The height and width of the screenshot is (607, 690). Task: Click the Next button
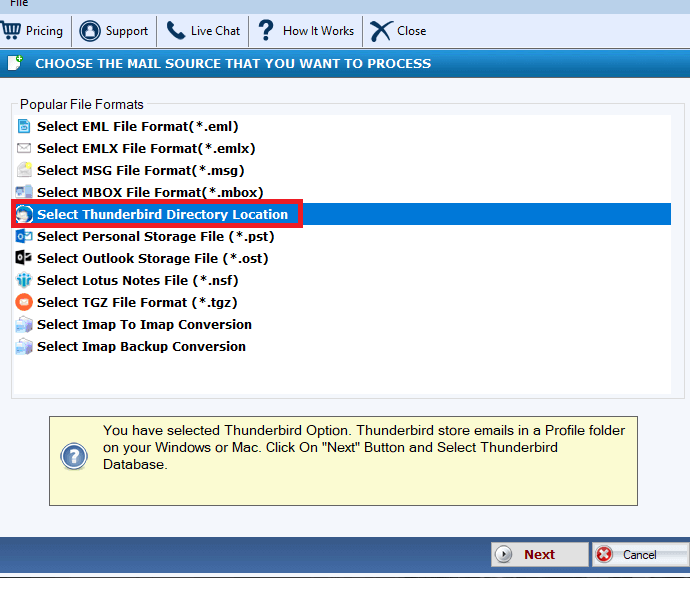(x=540, y=554)
